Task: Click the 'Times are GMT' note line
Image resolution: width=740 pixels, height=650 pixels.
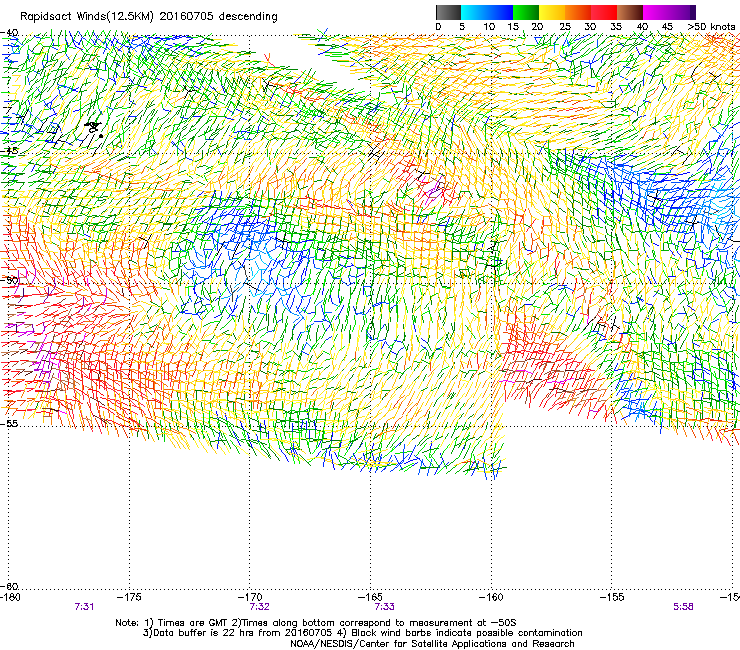Action: (316, 623)
